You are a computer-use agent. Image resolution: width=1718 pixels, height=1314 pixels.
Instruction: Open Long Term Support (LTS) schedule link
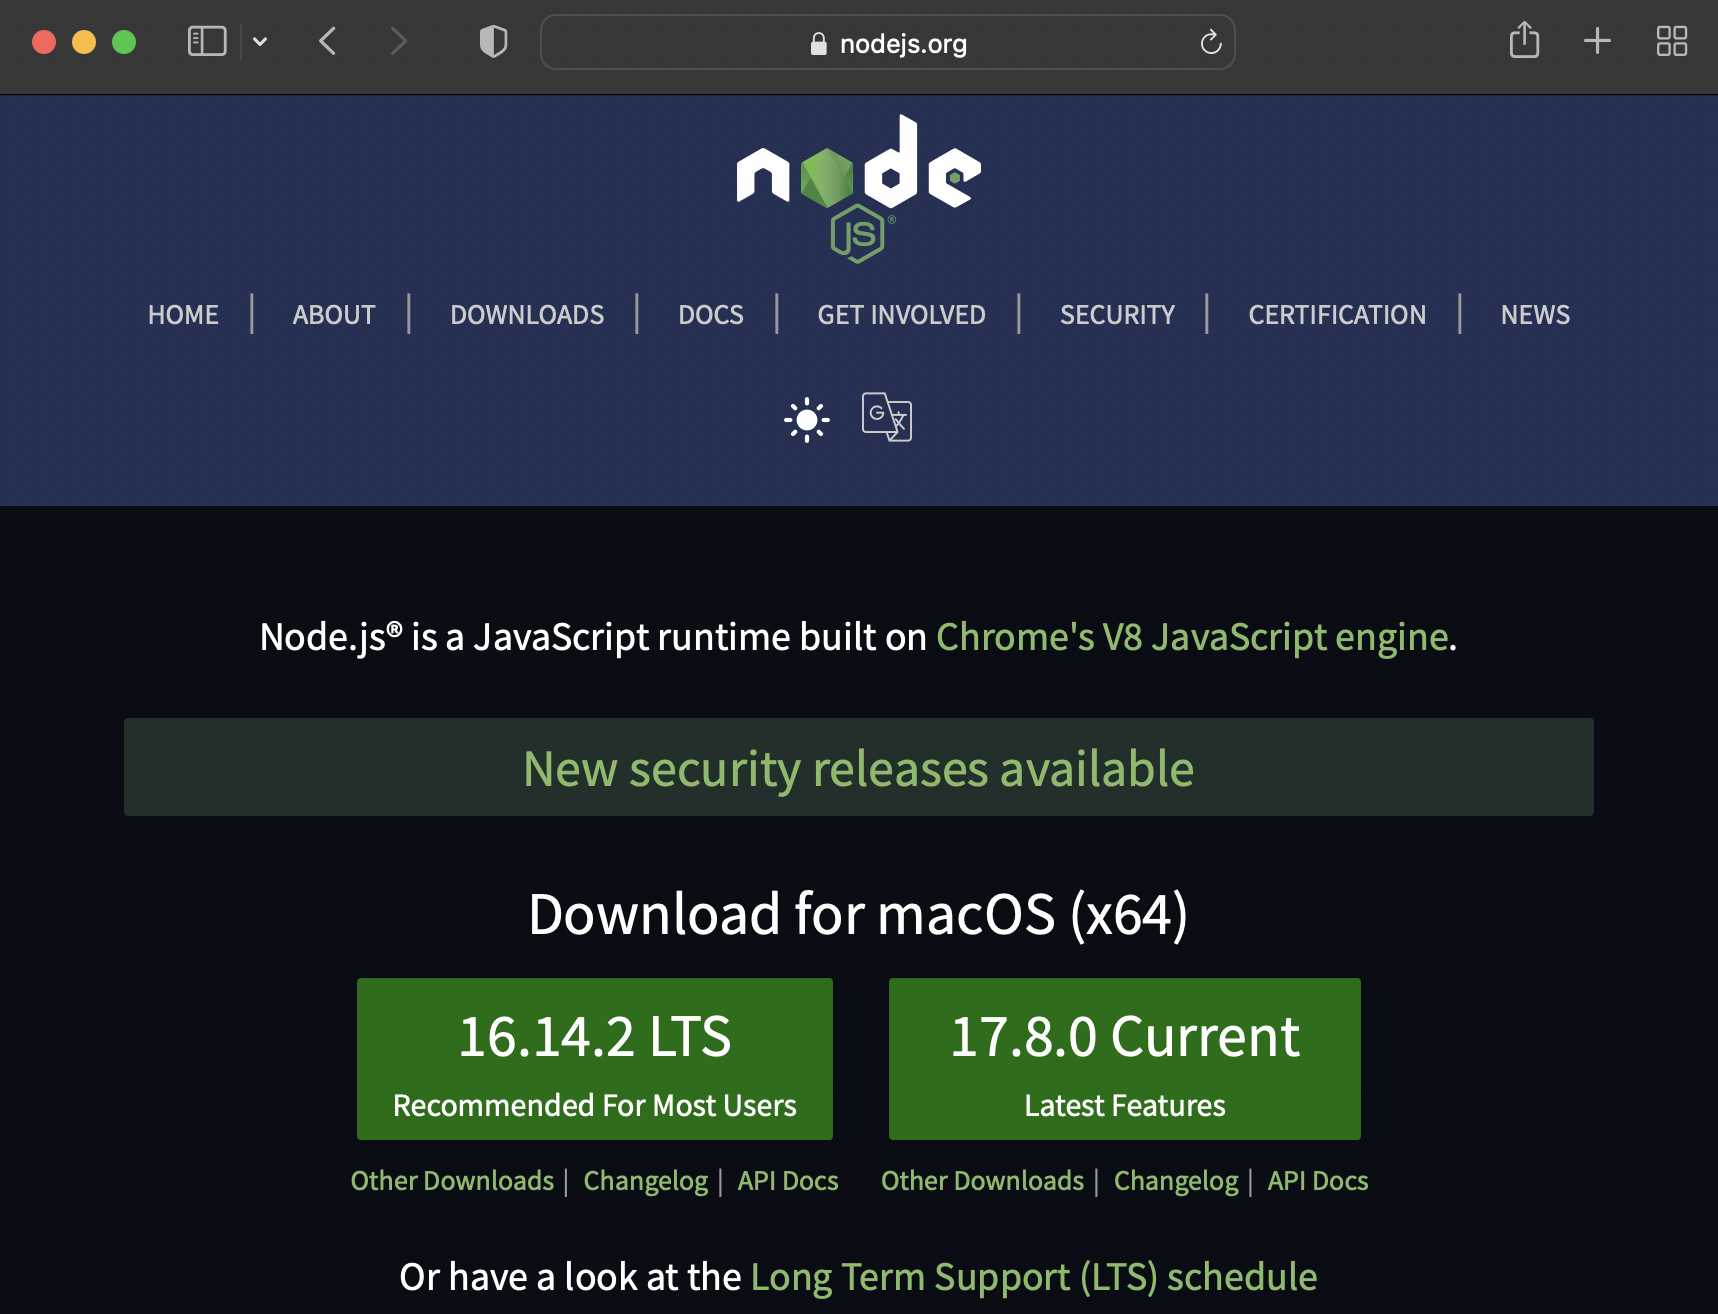(x=1033, y=1277)
